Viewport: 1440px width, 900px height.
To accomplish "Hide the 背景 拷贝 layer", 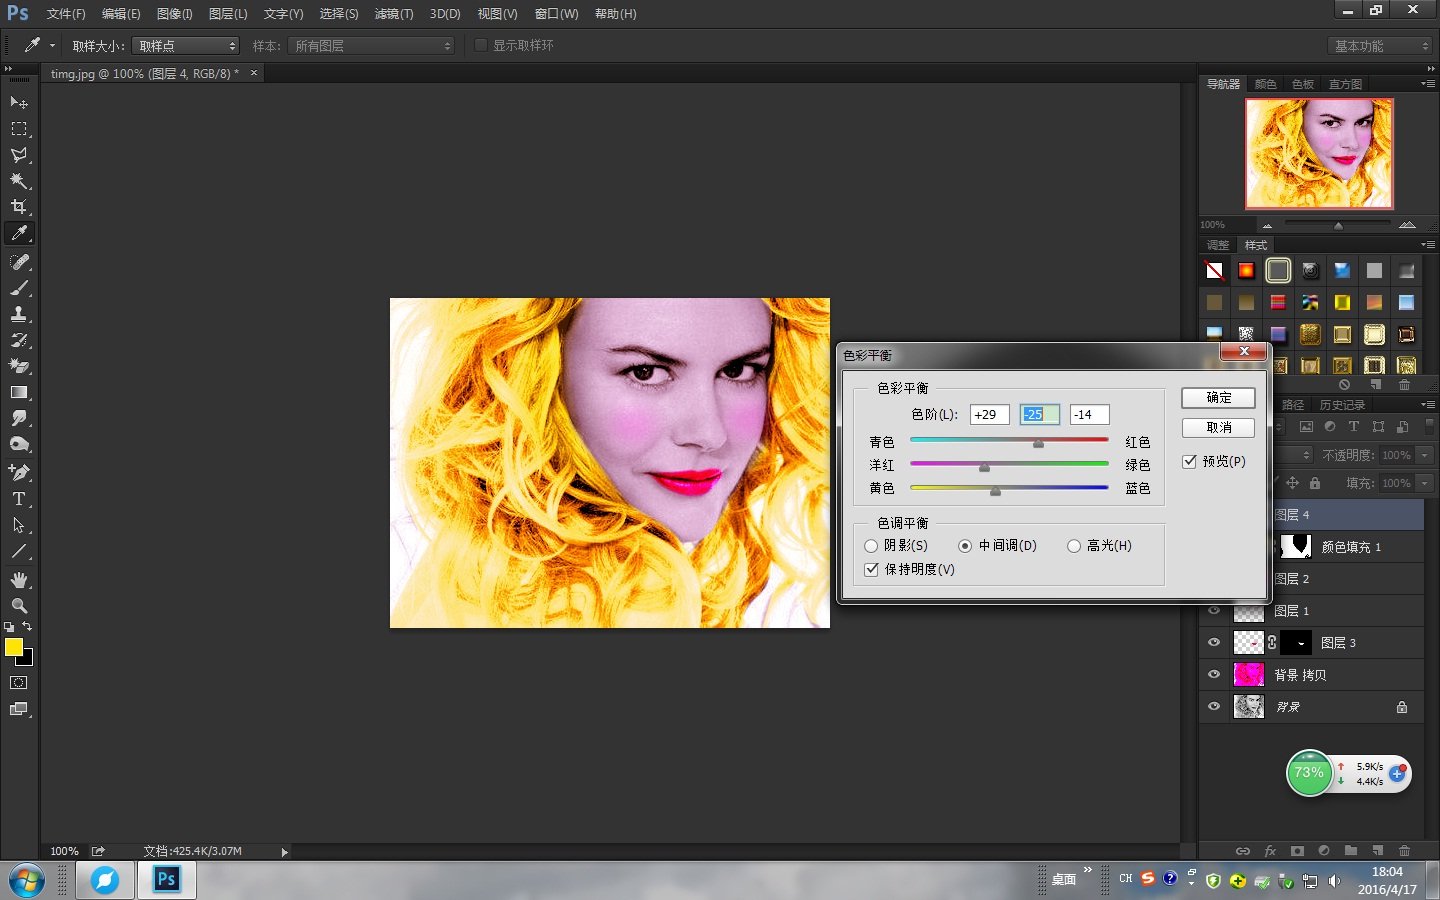I will point(1214,674).
